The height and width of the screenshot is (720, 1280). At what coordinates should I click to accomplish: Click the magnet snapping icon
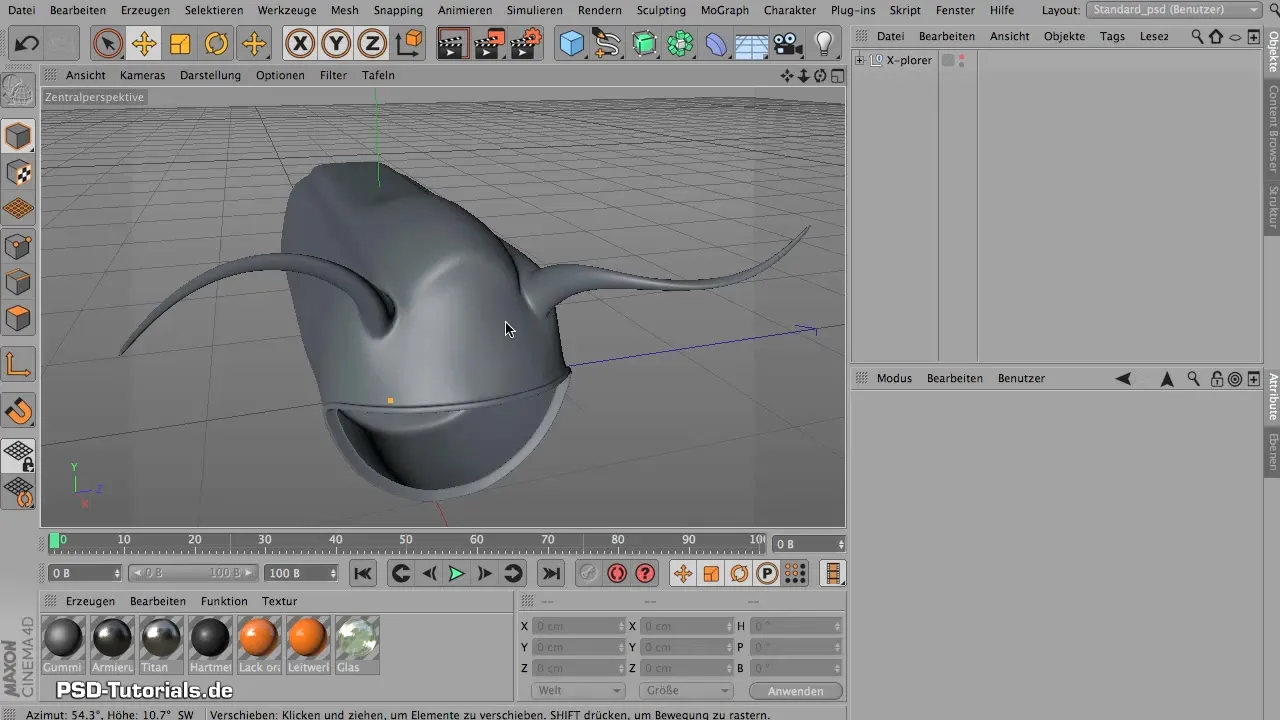(19, 410)
